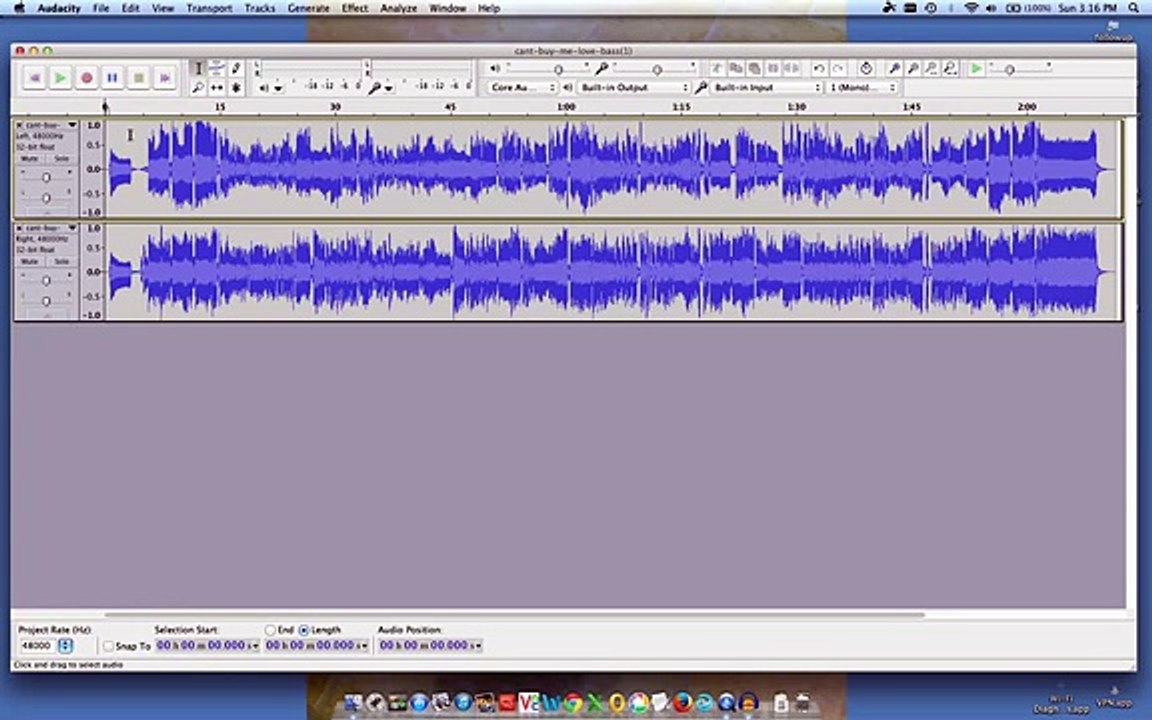
Task: Open the Effect menu
Action: (x=355, y=8)
